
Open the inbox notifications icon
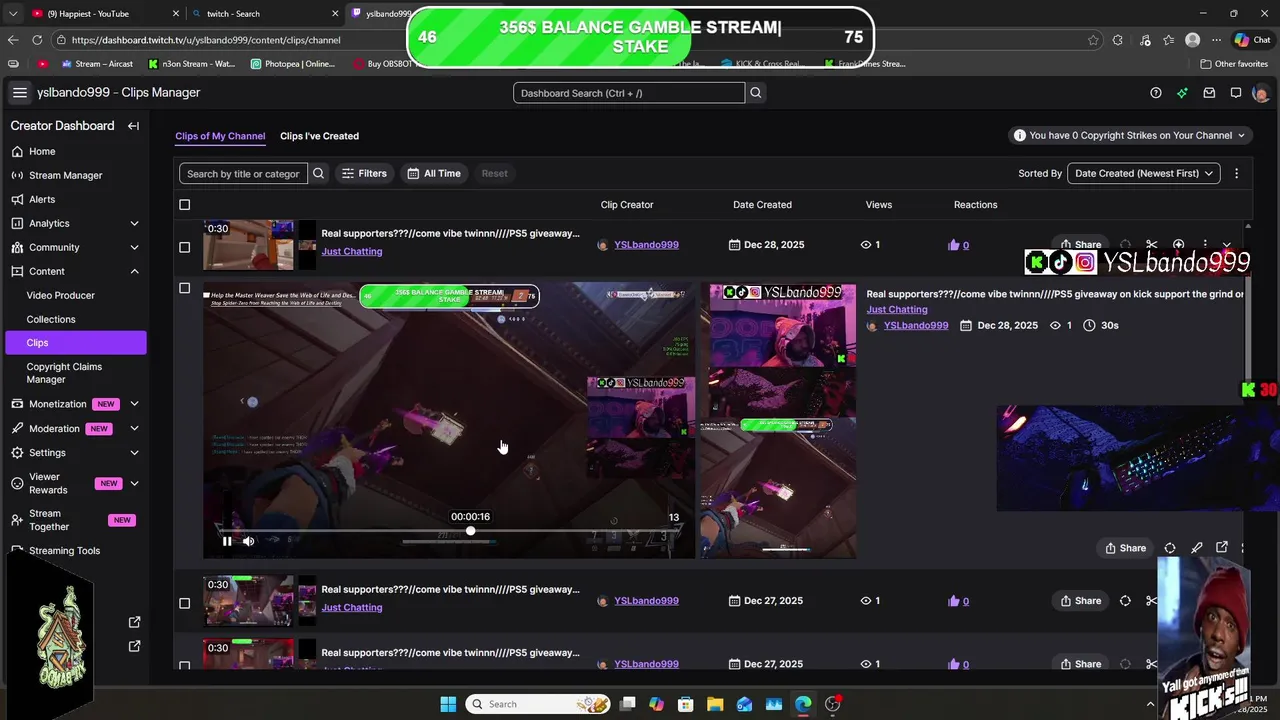click(1209, 93)
